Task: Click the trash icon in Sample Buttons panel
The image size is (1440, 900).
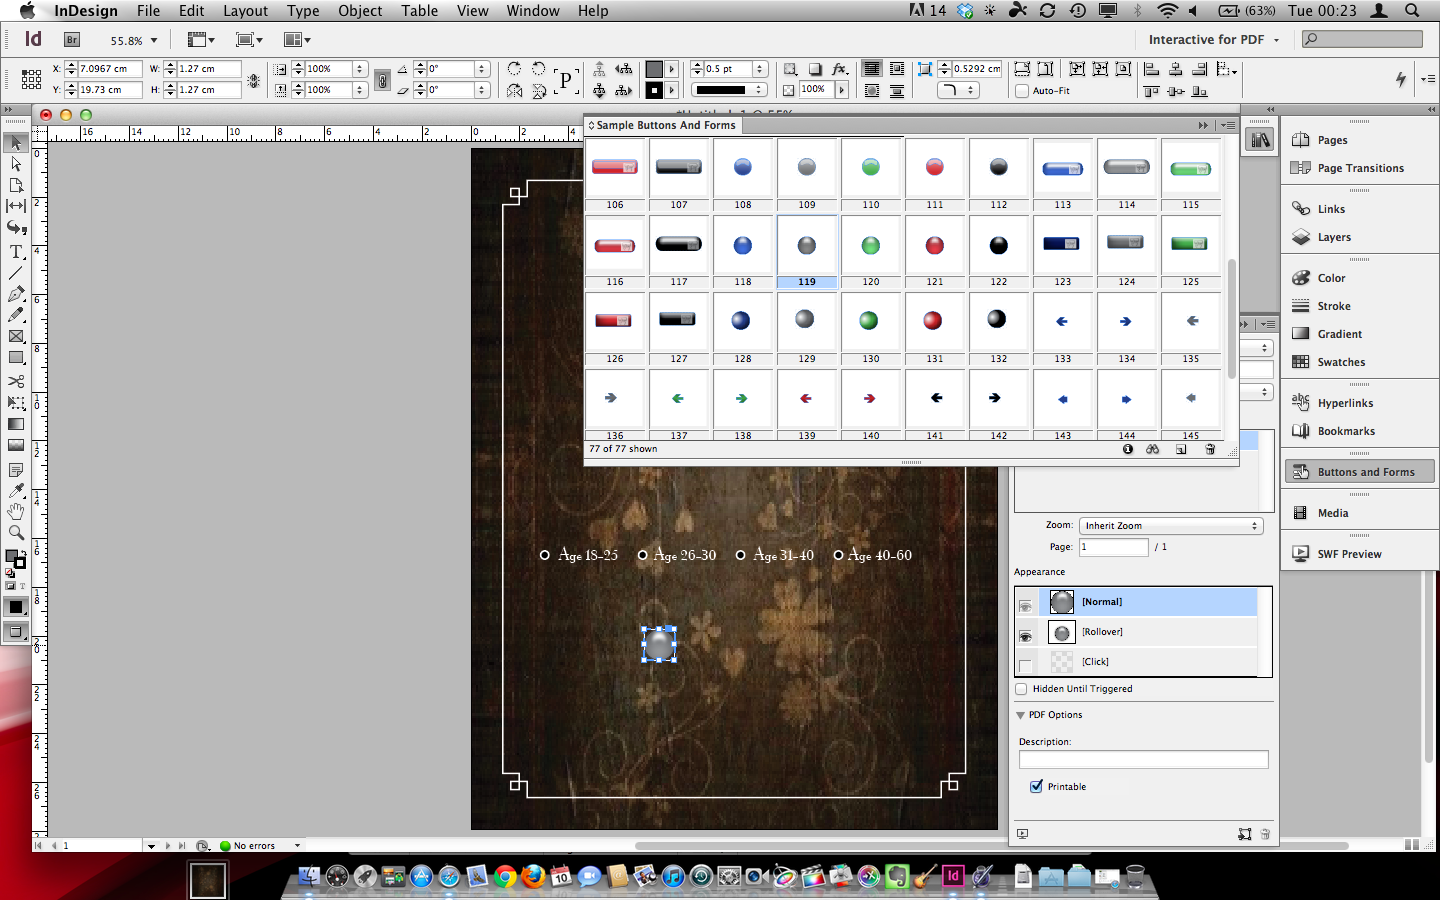Action: point(1210,450)
